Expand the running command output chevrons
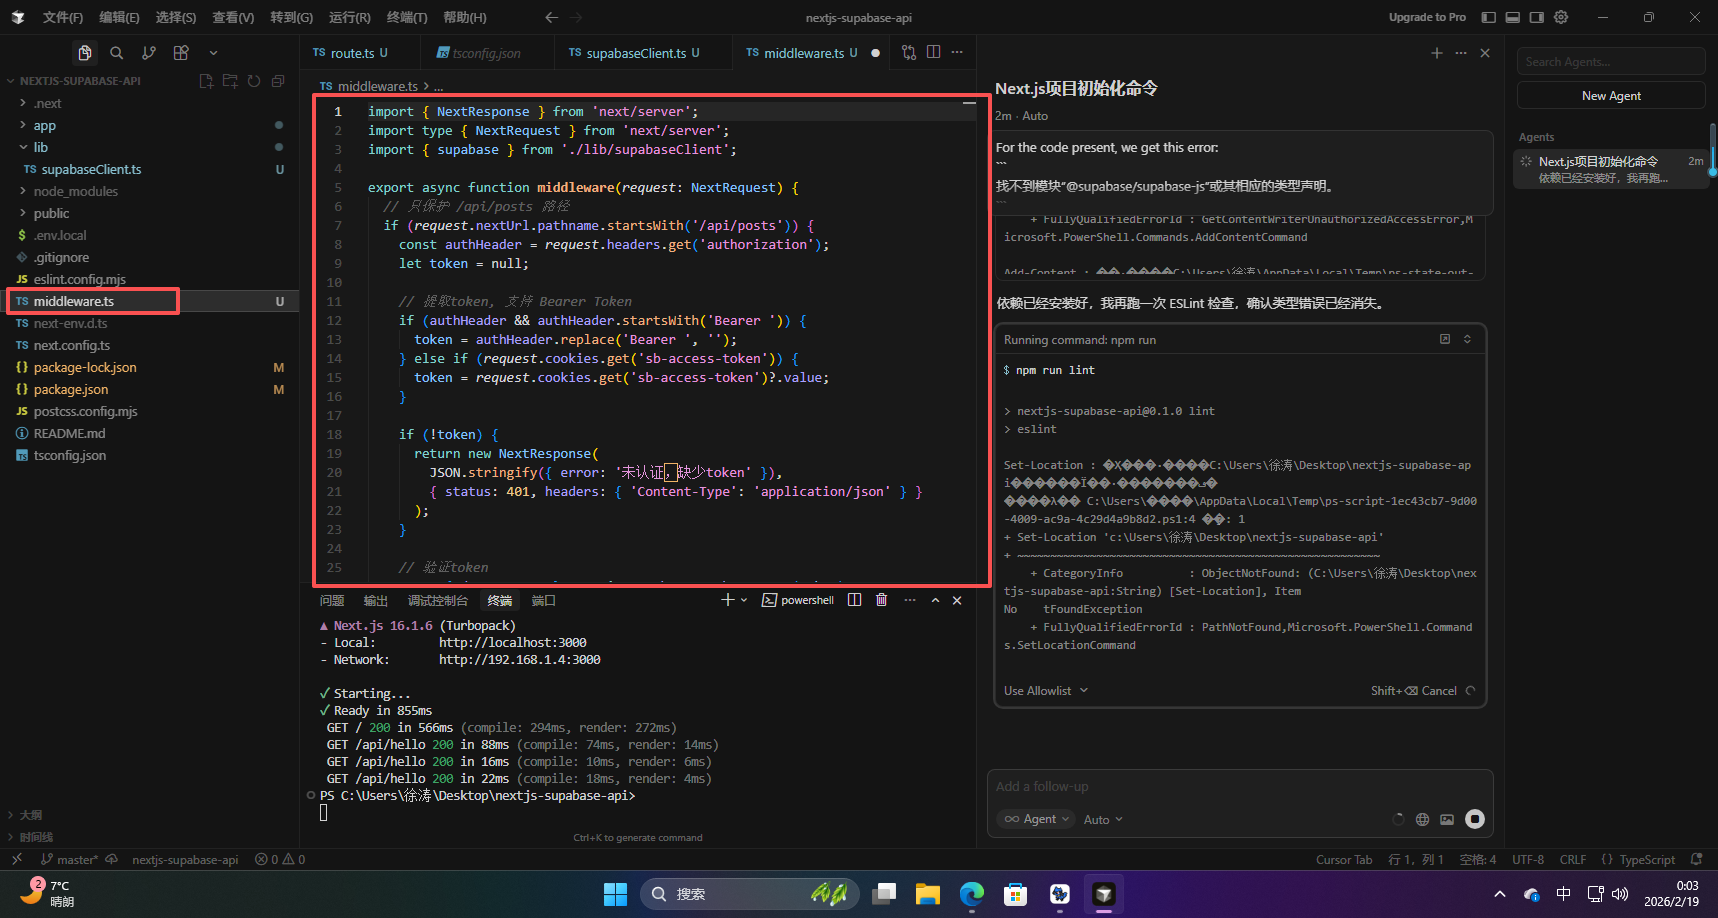The height and width of the screenshot is (918, 1718). 1467,339
